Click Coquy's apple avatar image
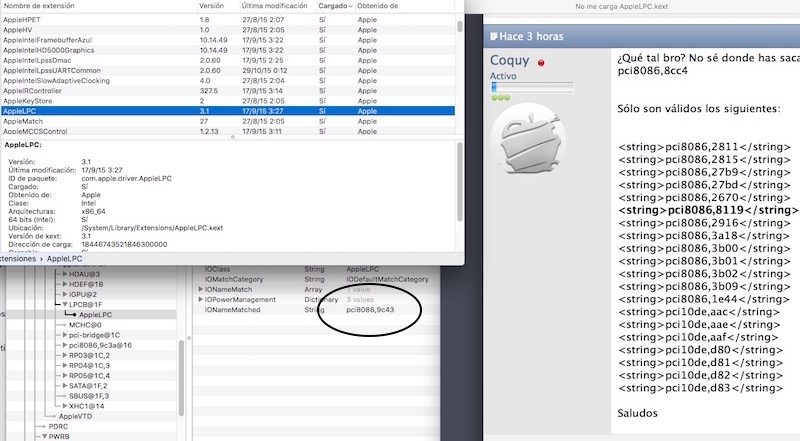Screen dimensions: 800x441 [529, 138]
